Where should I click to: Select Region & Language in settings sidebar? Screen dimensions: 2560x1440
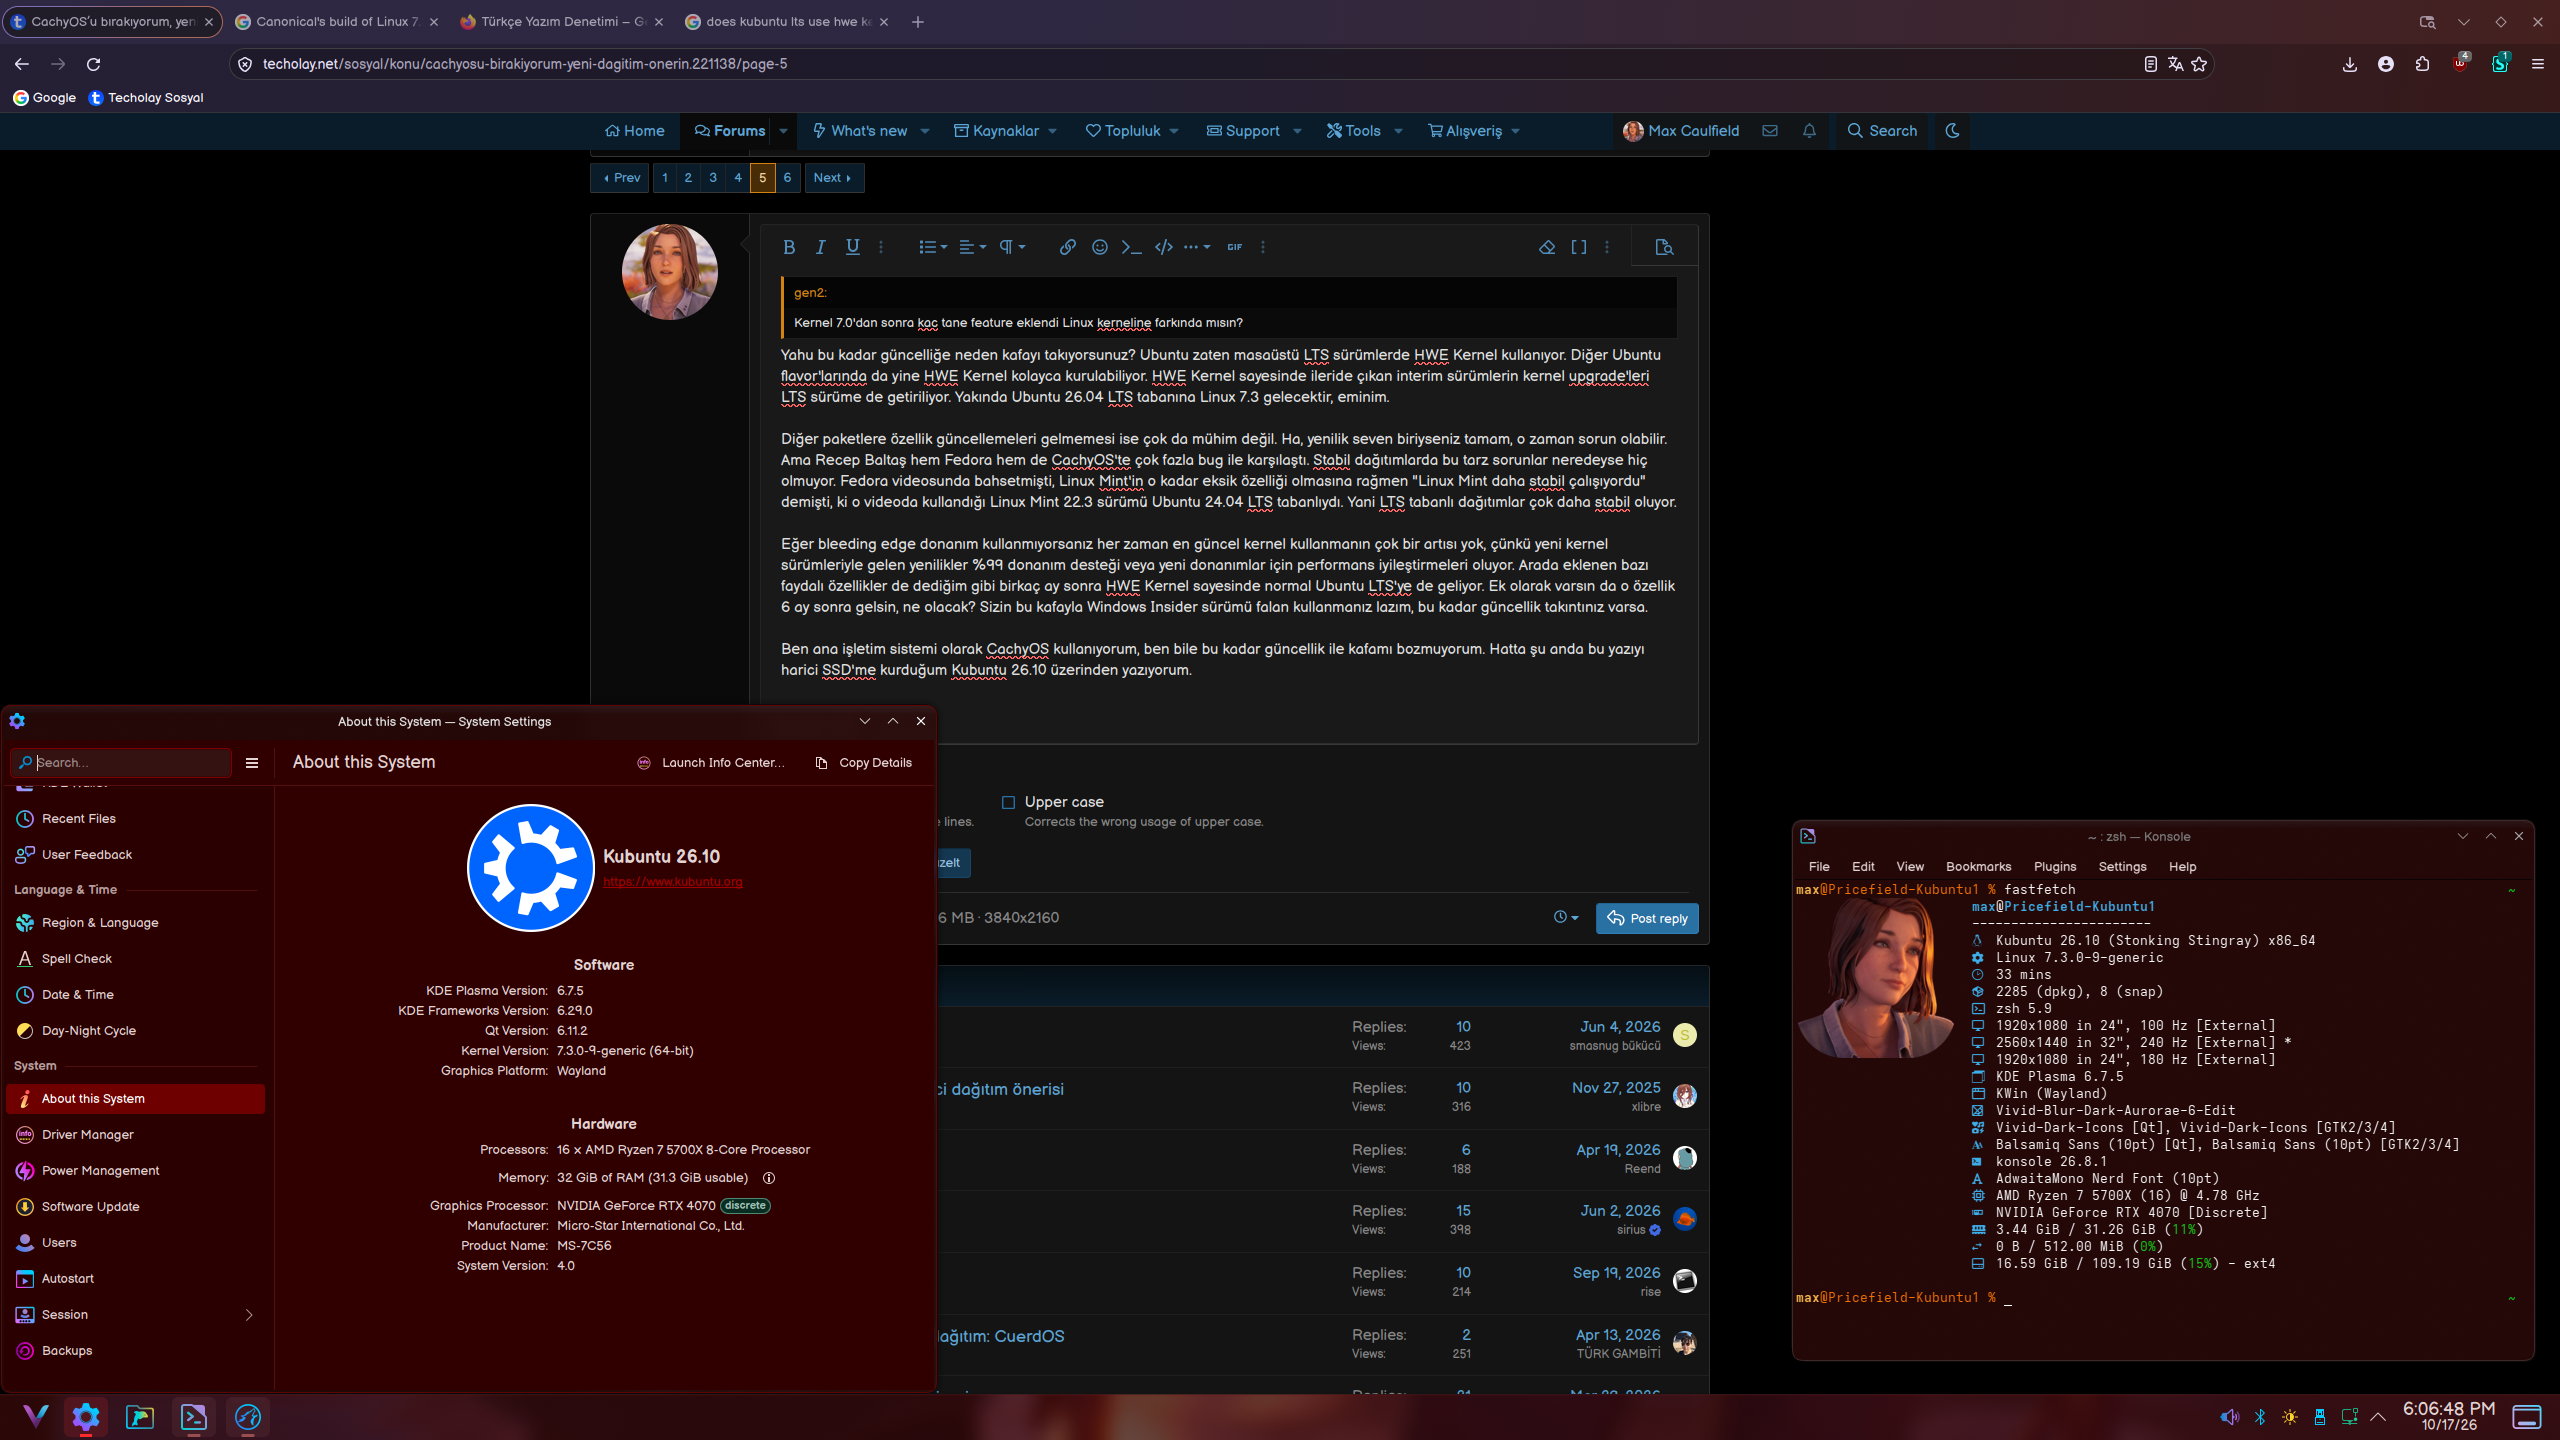point(136,922)
